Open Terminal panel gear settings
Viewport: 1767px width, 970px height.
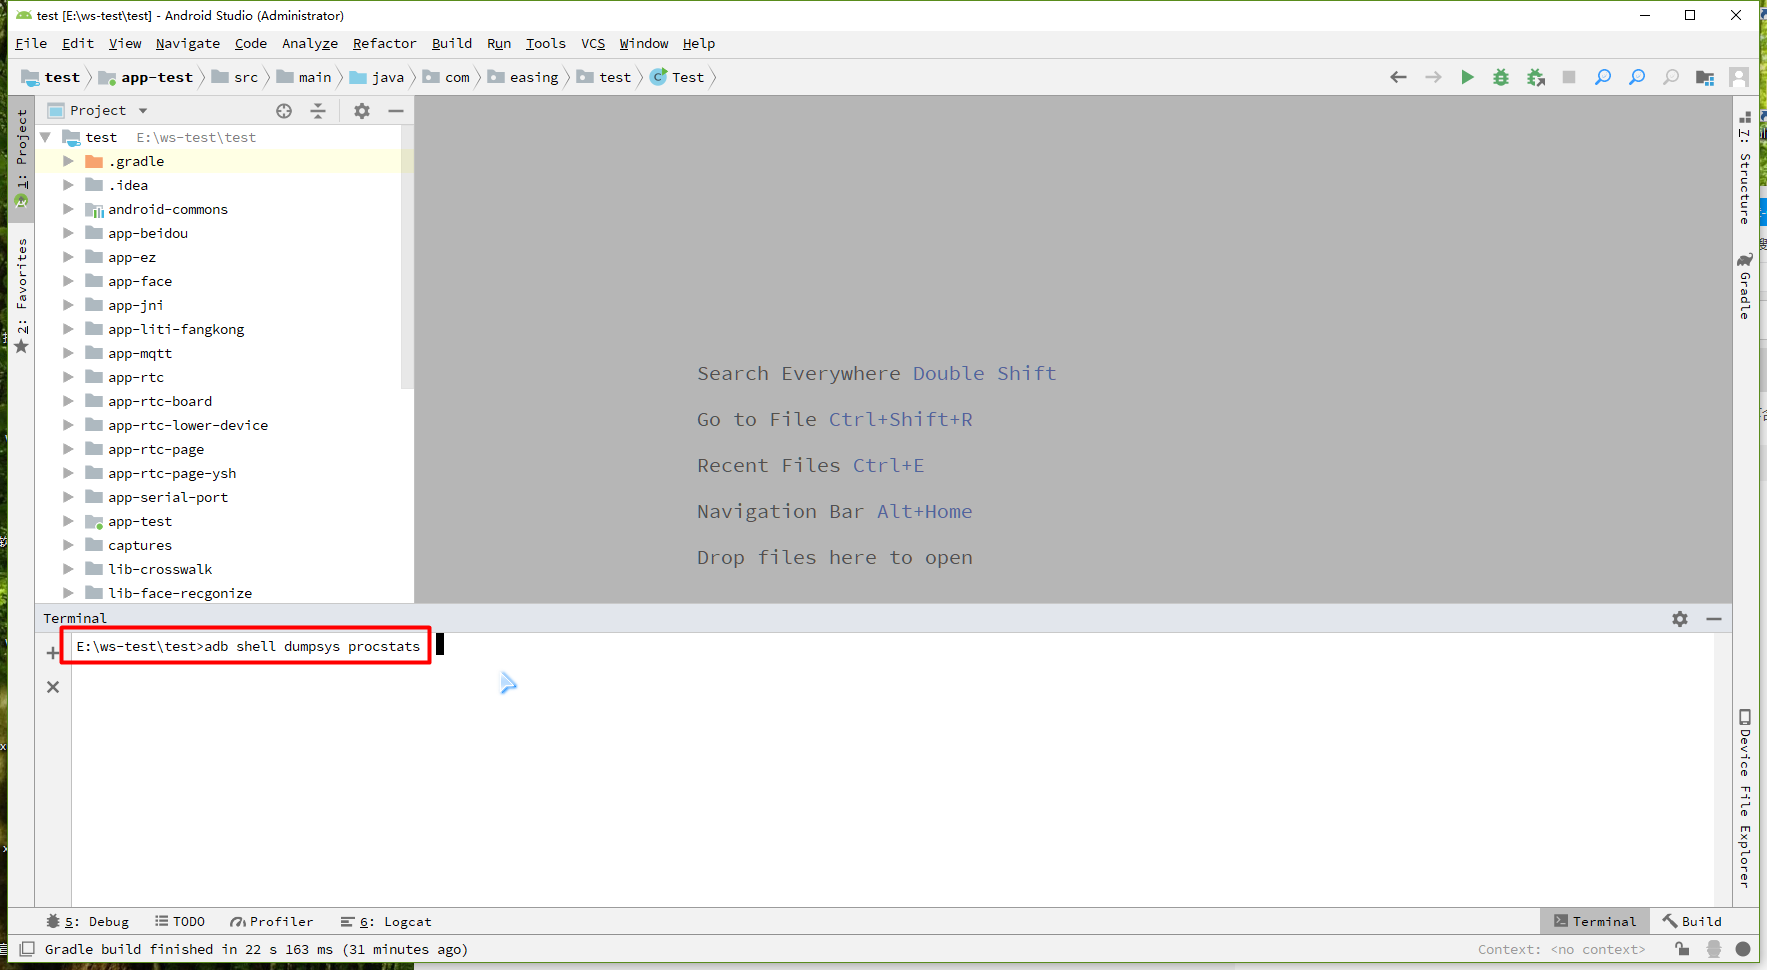point(1680,619)
